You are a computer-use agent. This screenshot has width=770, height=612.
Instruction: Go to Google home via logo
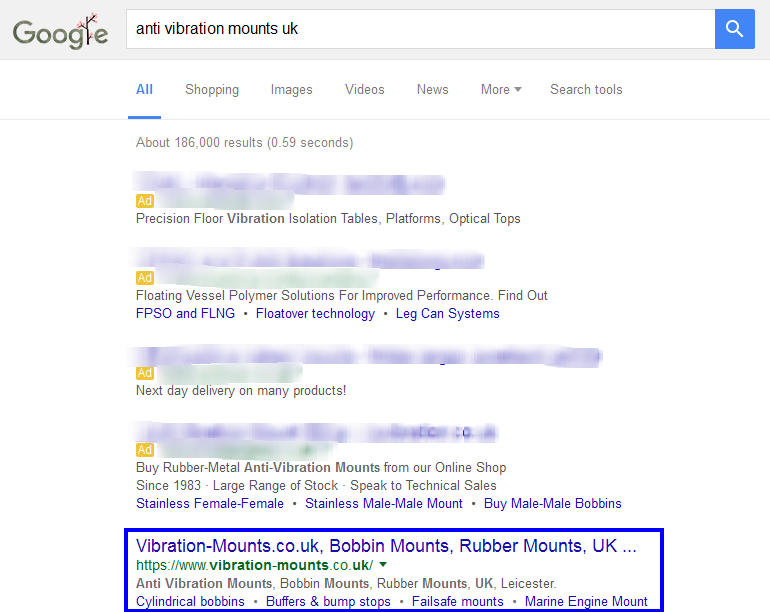pos(60,32)
